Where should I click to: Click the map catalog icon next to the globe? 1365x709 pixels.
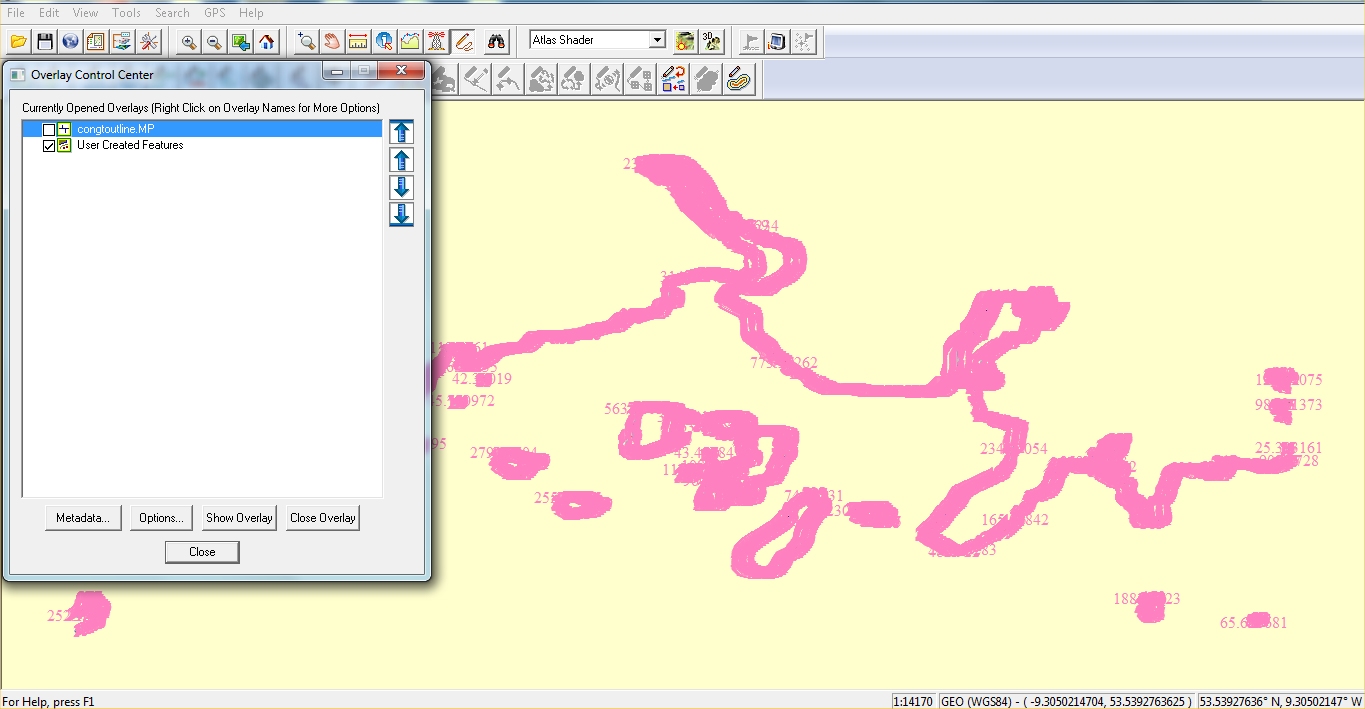click(96, 41)
